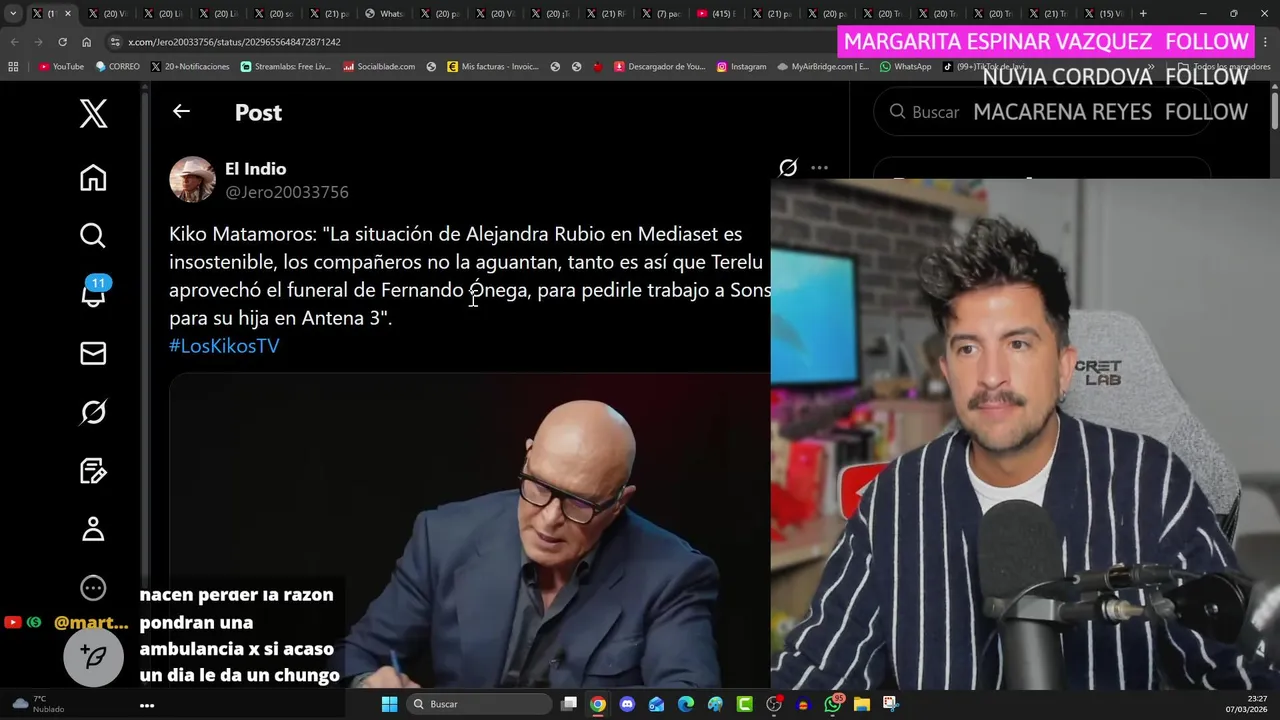This screenshot has height=720, width=1280.
Task: Open the Socialblade.com bookmark
Action: (379, 66)
